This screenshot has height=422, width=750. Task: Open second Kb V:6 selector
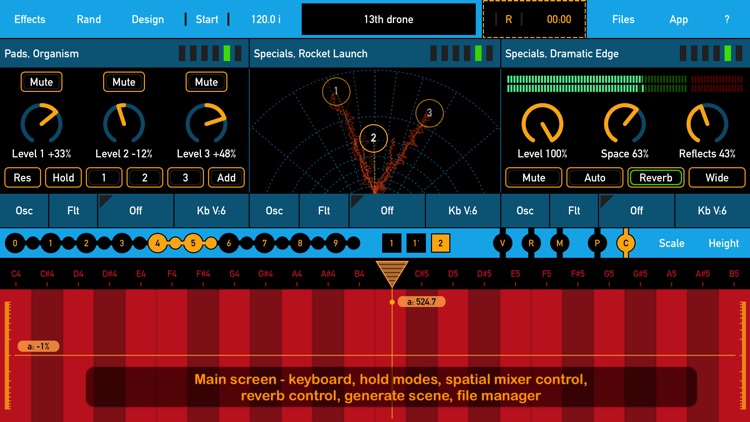coord(463,211)
